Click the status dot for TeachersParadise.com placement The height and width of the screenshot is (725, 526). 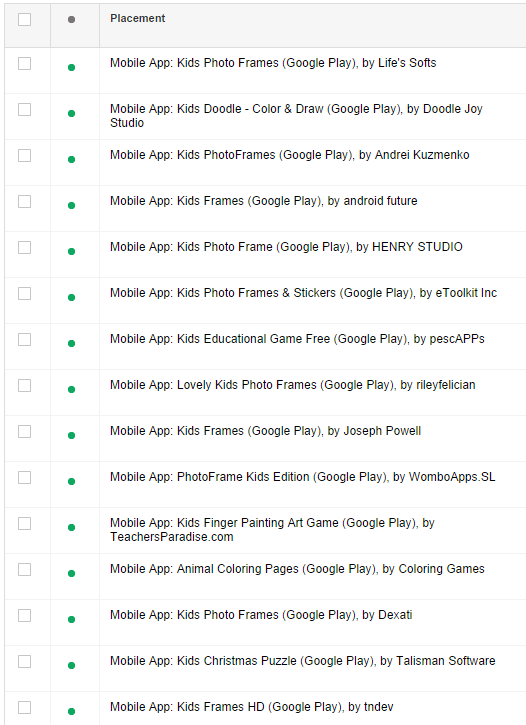[71, 528]
